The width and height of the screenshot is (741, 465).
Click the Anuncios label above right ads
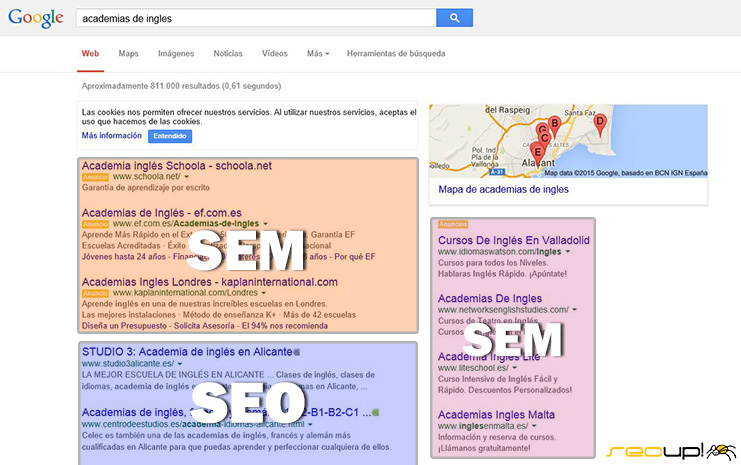coord(453,225)
